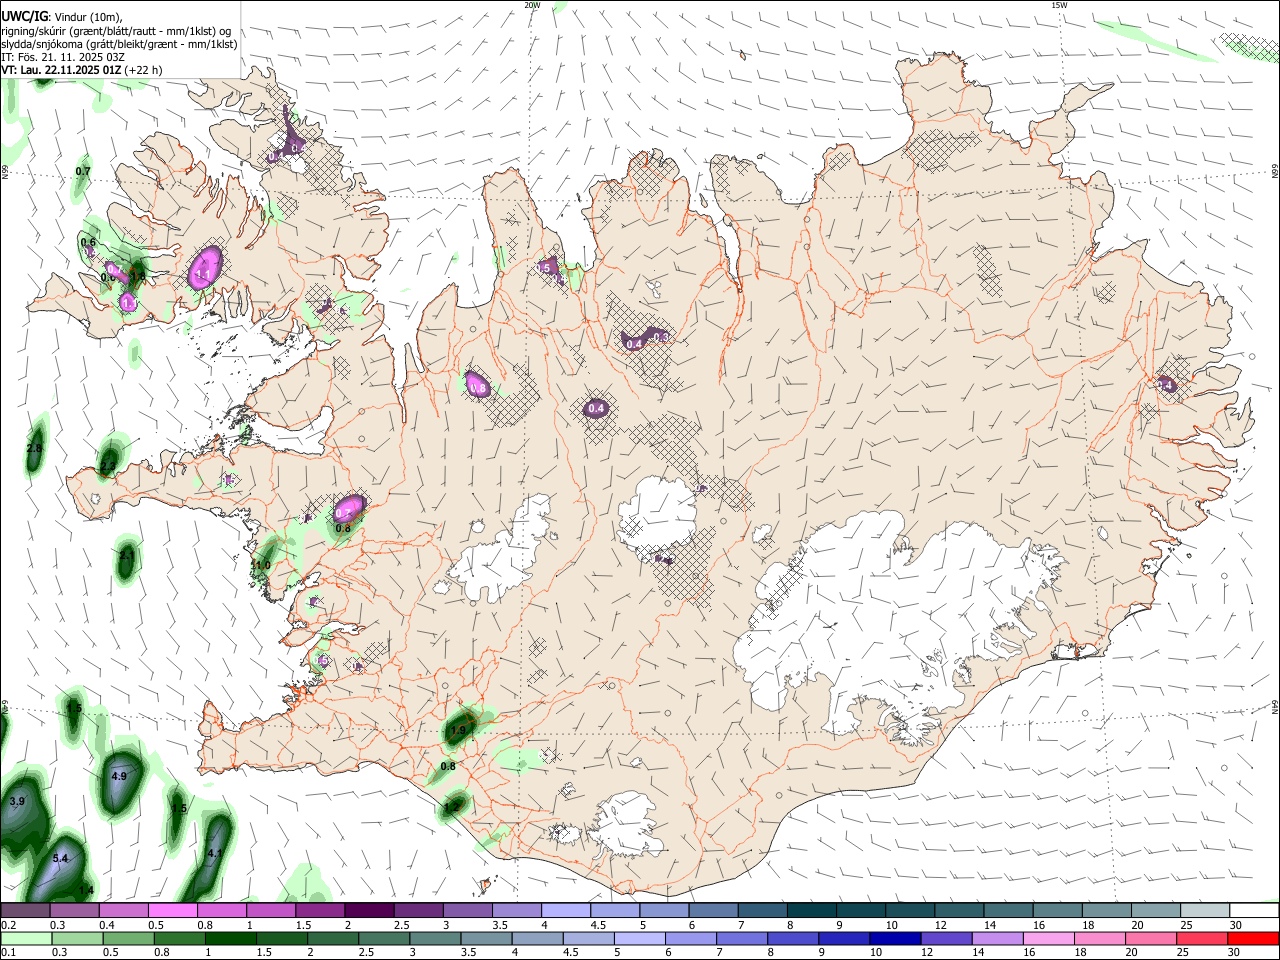Click the 1.2 rain value on south coast
This screenshot has height=960, width=1280.
click(452, 806)
